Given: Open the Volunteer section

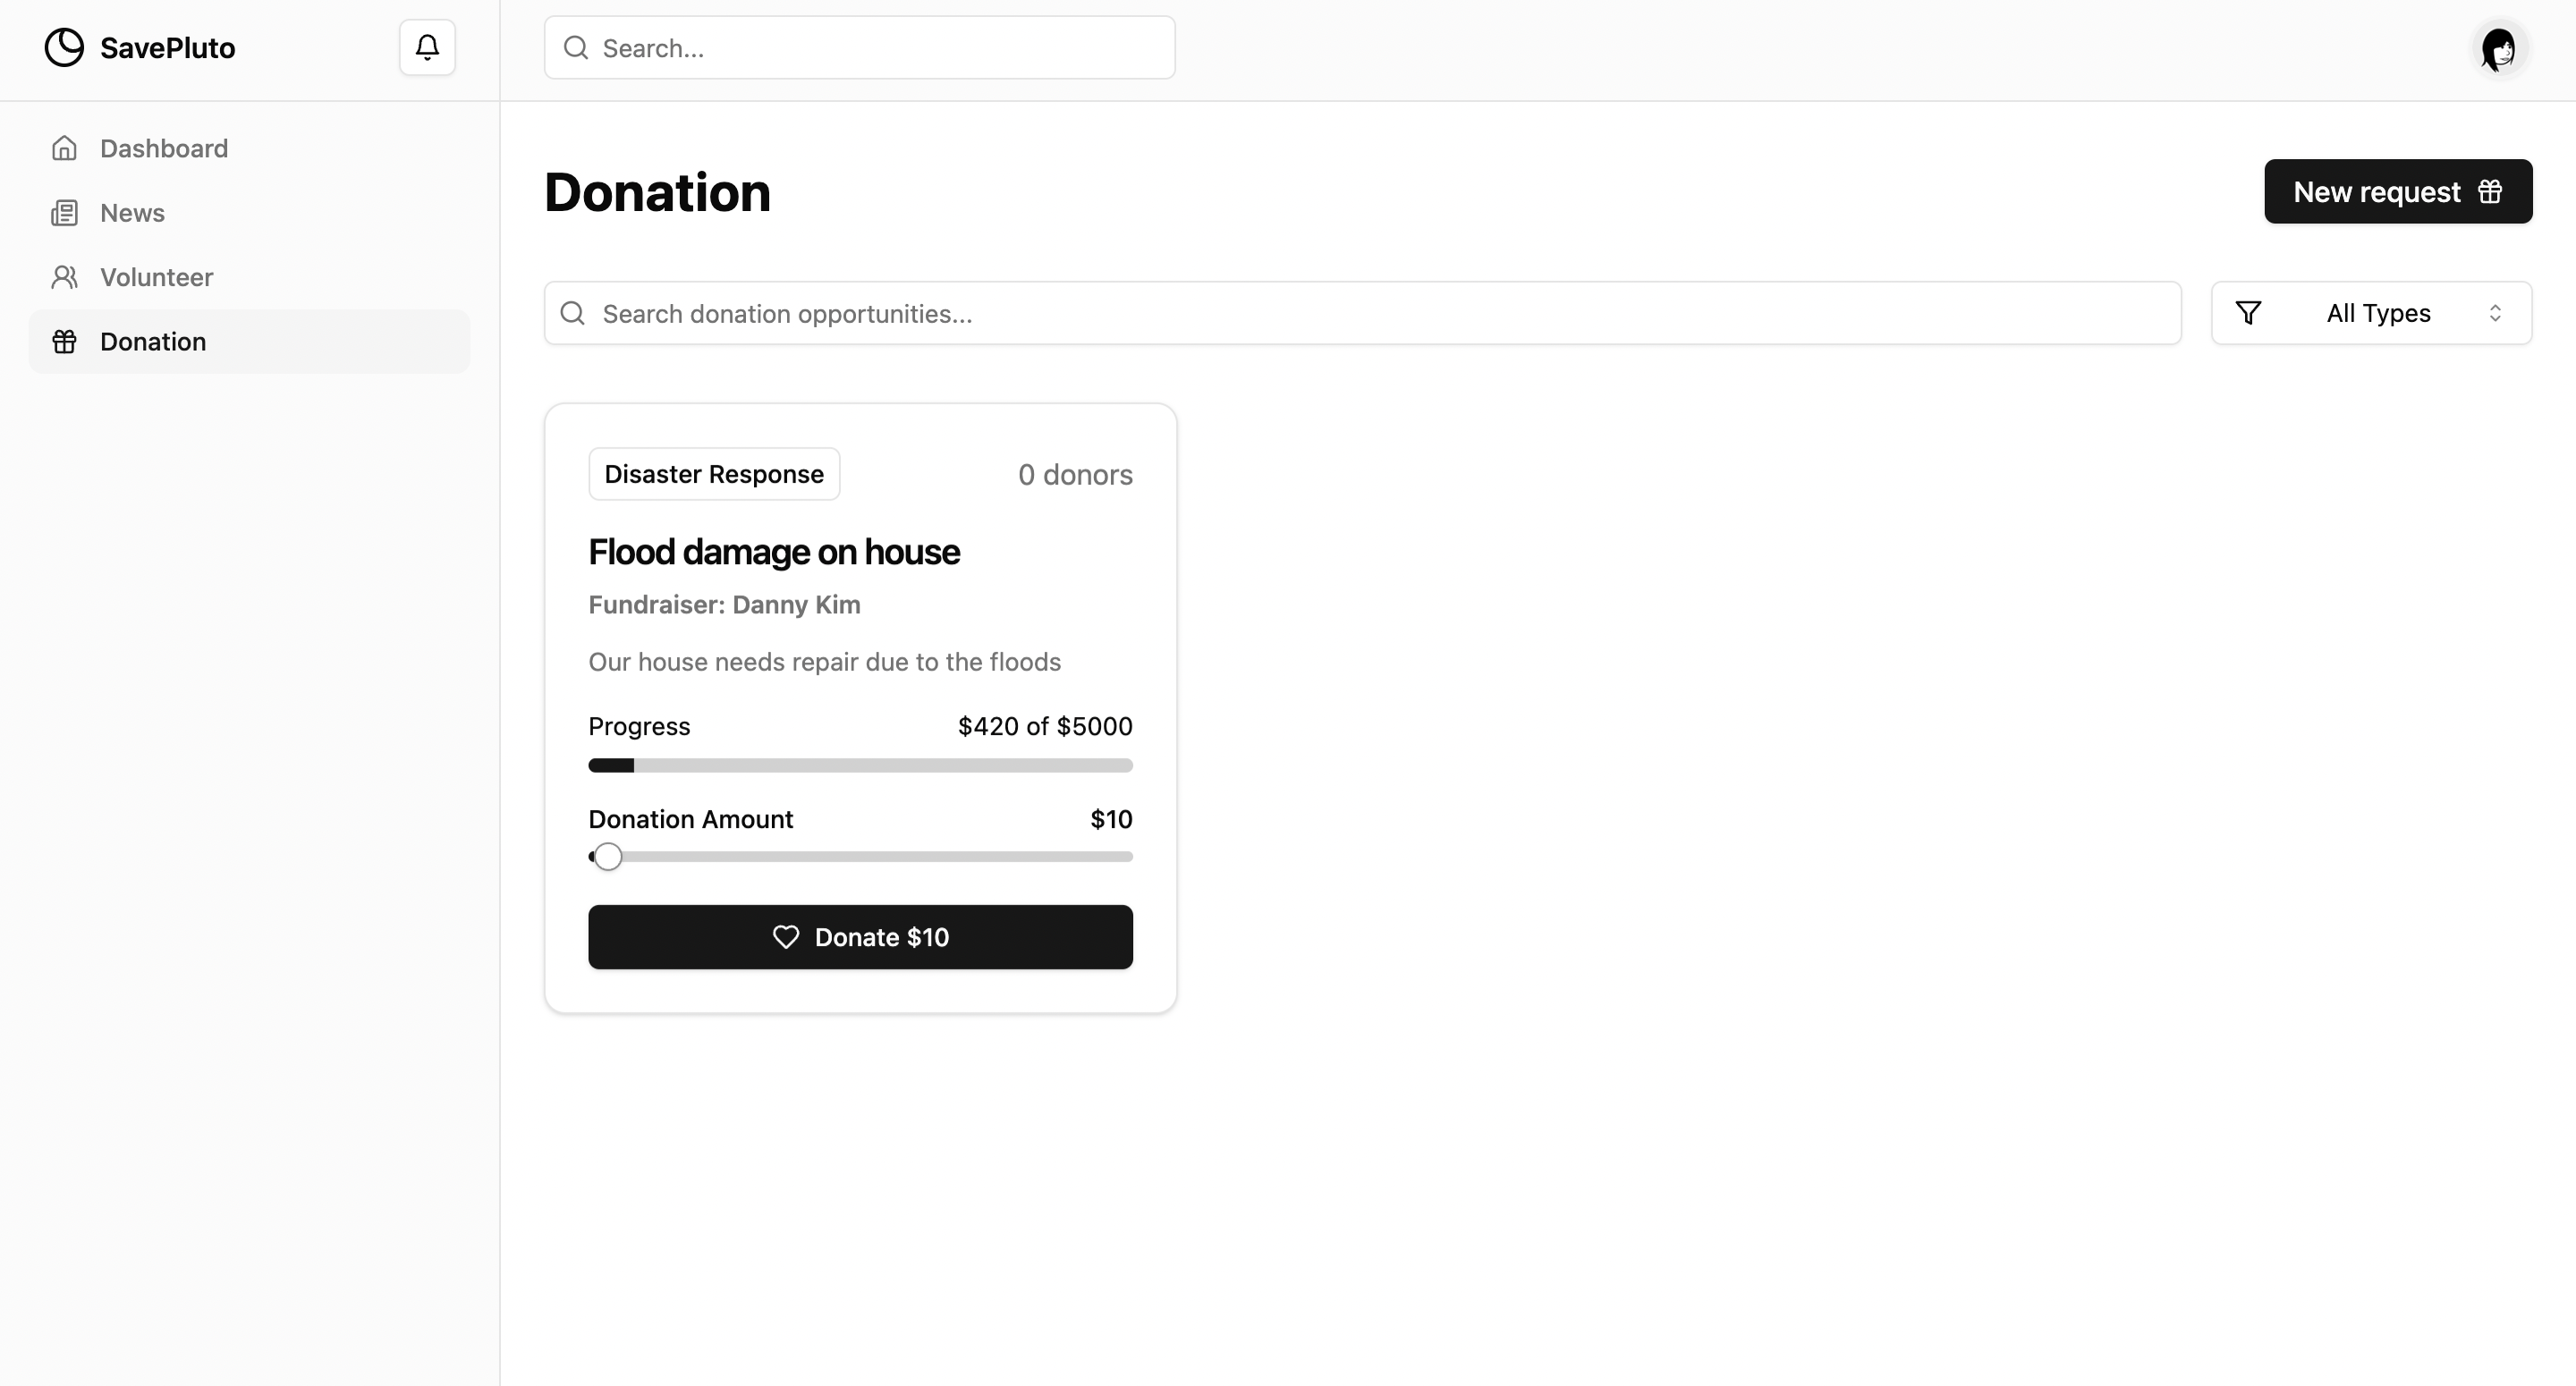Looking at the screenshot, I should pyautogui.click(x=156, y=277).
